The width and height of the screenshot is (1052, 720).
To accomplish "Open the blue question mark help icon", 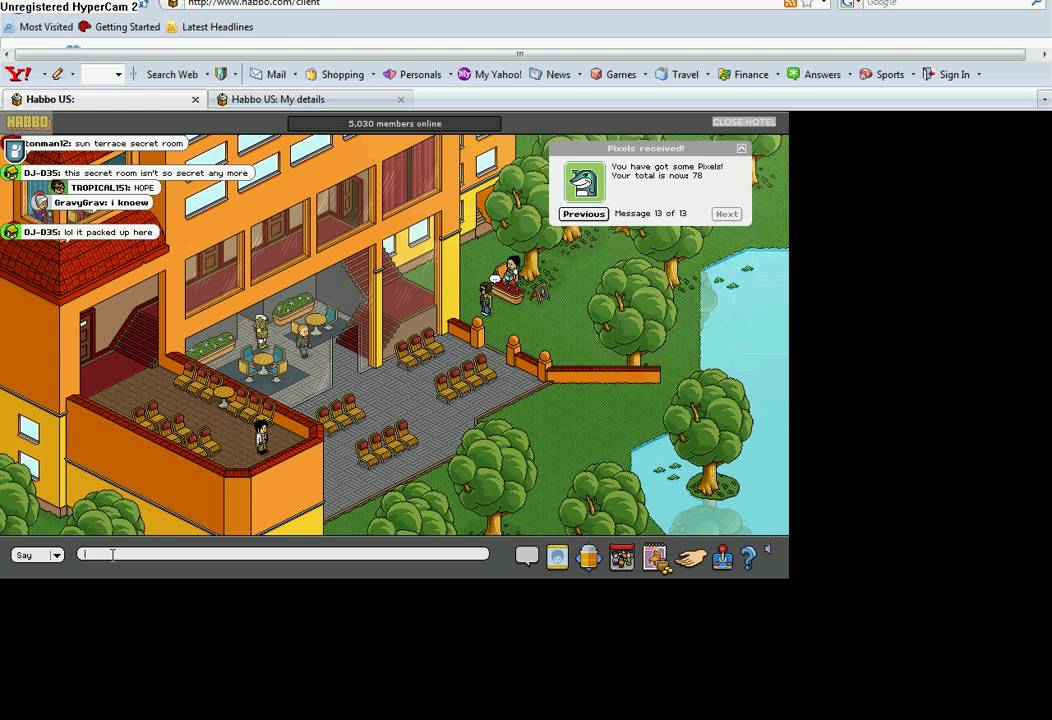I will (x=748, y=557).
